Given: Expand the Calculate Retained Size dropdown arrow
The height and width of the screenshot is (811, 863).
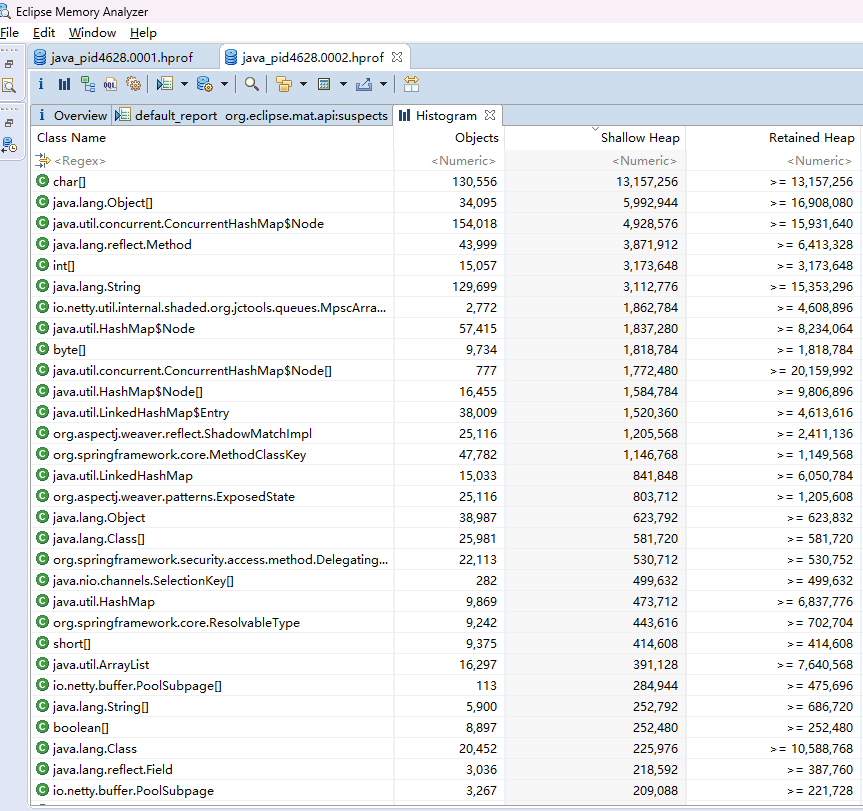Looking at the screenshot, I should point(343,84).
